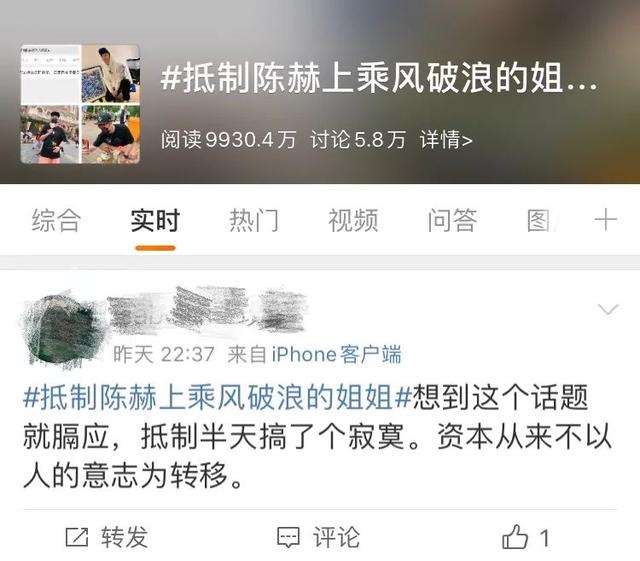
Task: View the post body text about 资本
Action: pyautogui.click(x=318, y=436)
